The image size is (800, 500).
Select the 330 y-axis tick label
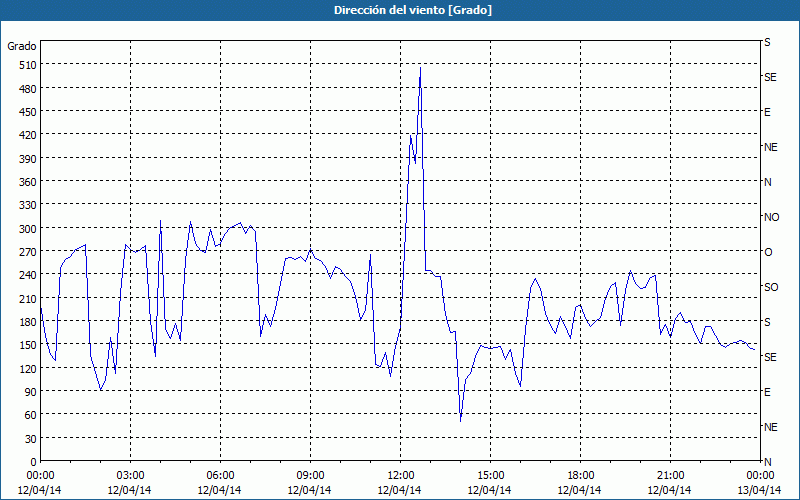28,205
